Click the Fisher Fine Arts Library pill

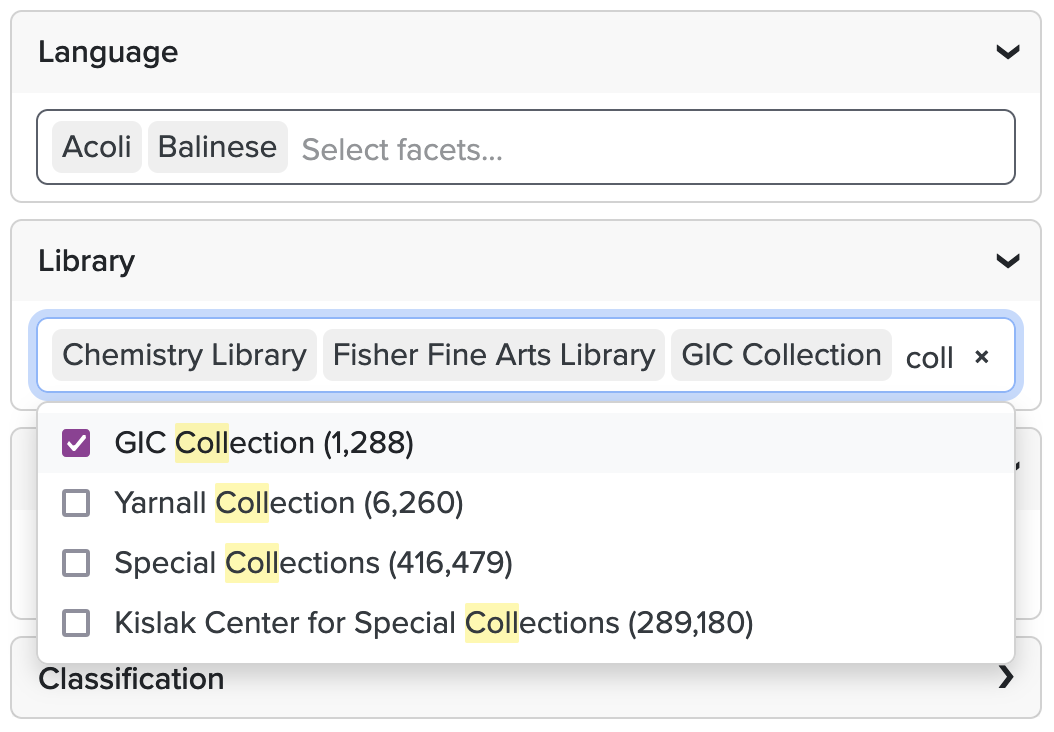click(x=493, y=355)
